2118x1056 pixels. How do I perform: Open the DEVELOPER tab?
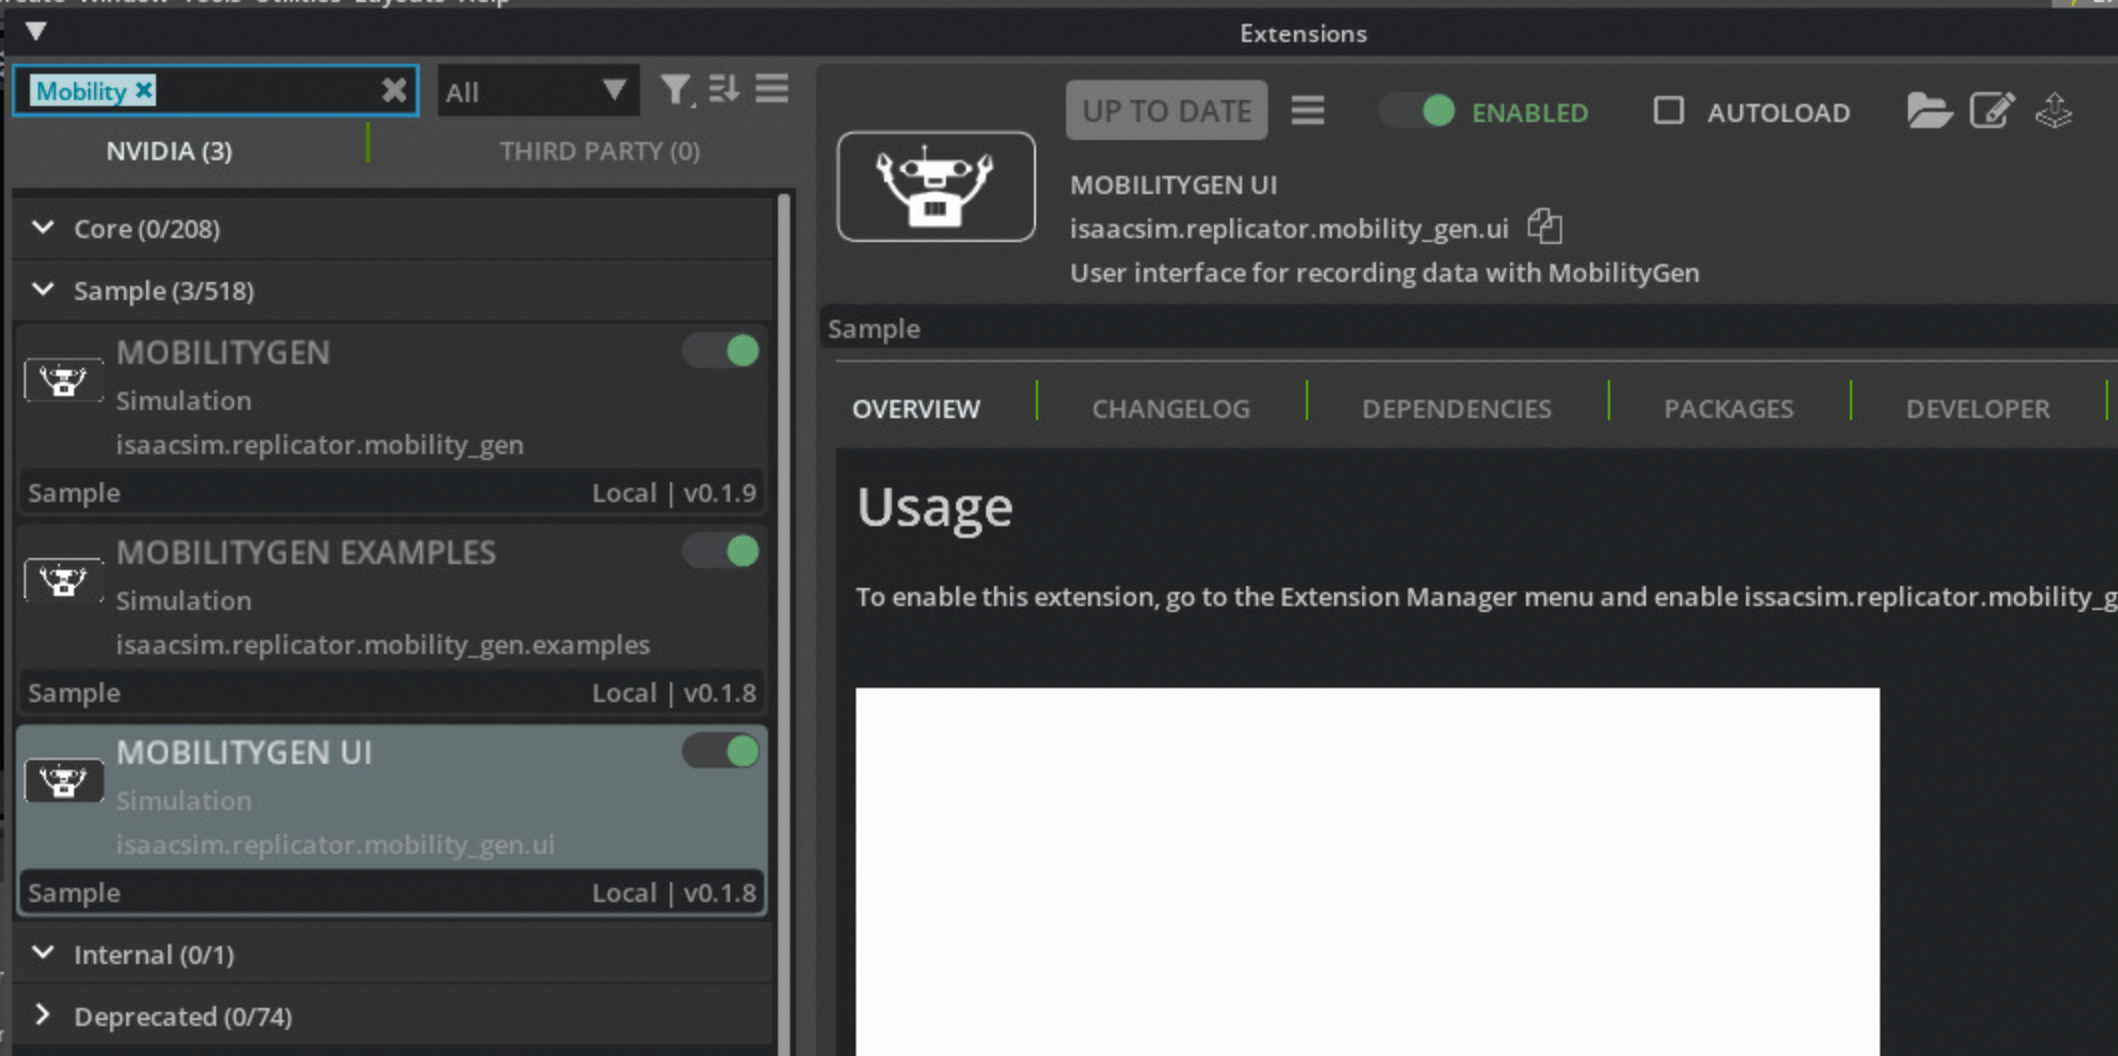tap(1978, 409)
